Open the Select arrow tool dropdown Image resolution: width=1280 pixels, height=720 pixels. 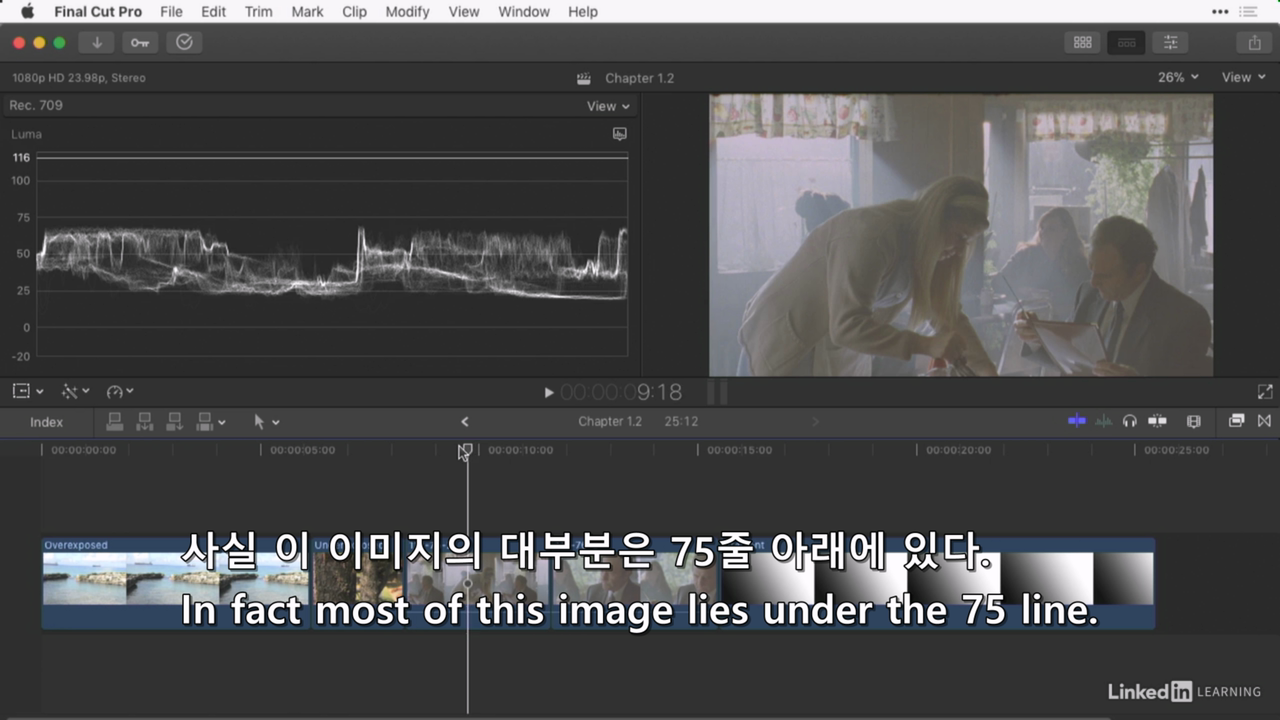pyautogui.click(x=266, y=422)
